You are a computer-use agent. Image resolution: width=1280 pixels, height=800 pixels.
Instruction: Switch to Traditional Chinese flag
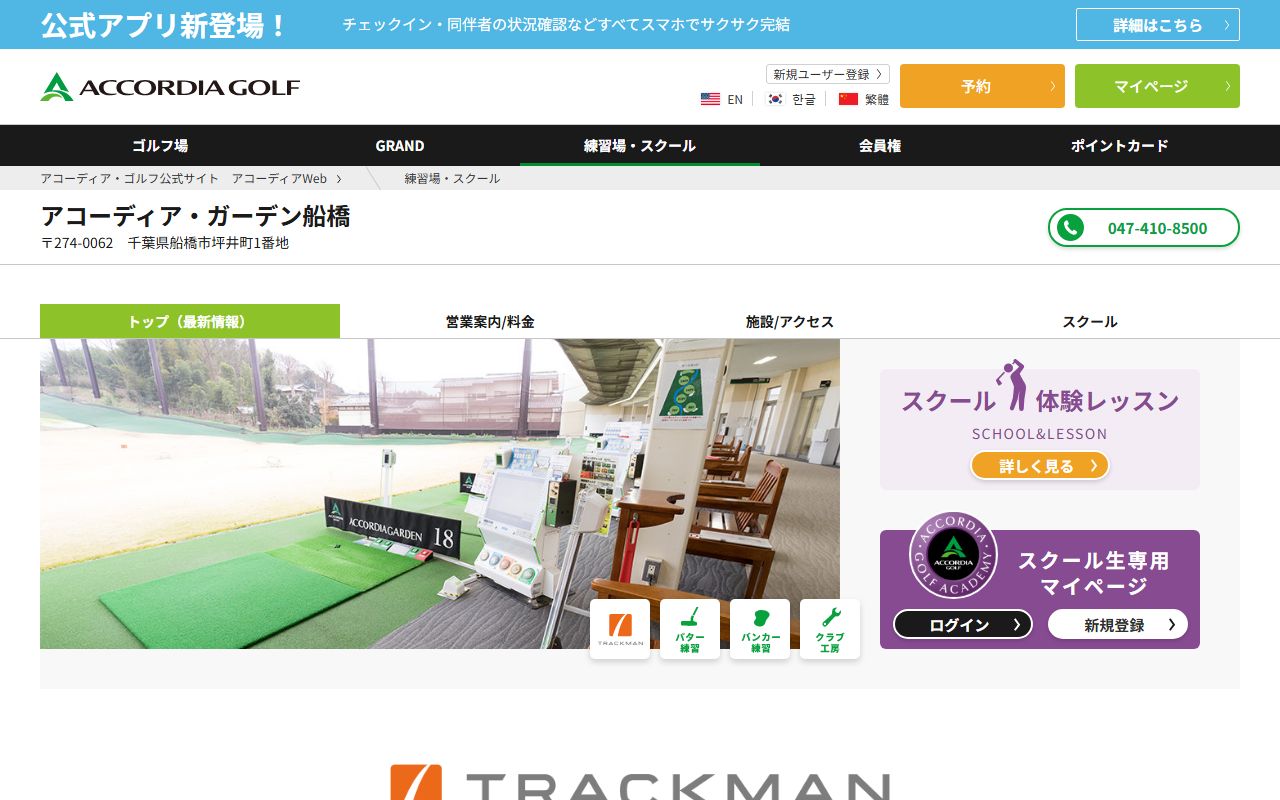click(x=863, y=99)
